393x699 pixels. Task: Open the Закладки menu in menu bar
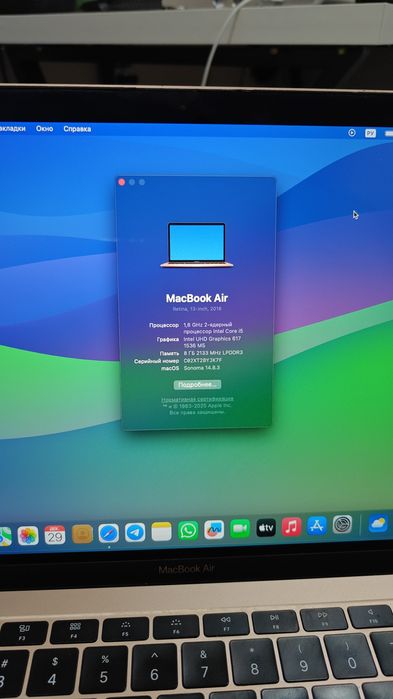12,128
